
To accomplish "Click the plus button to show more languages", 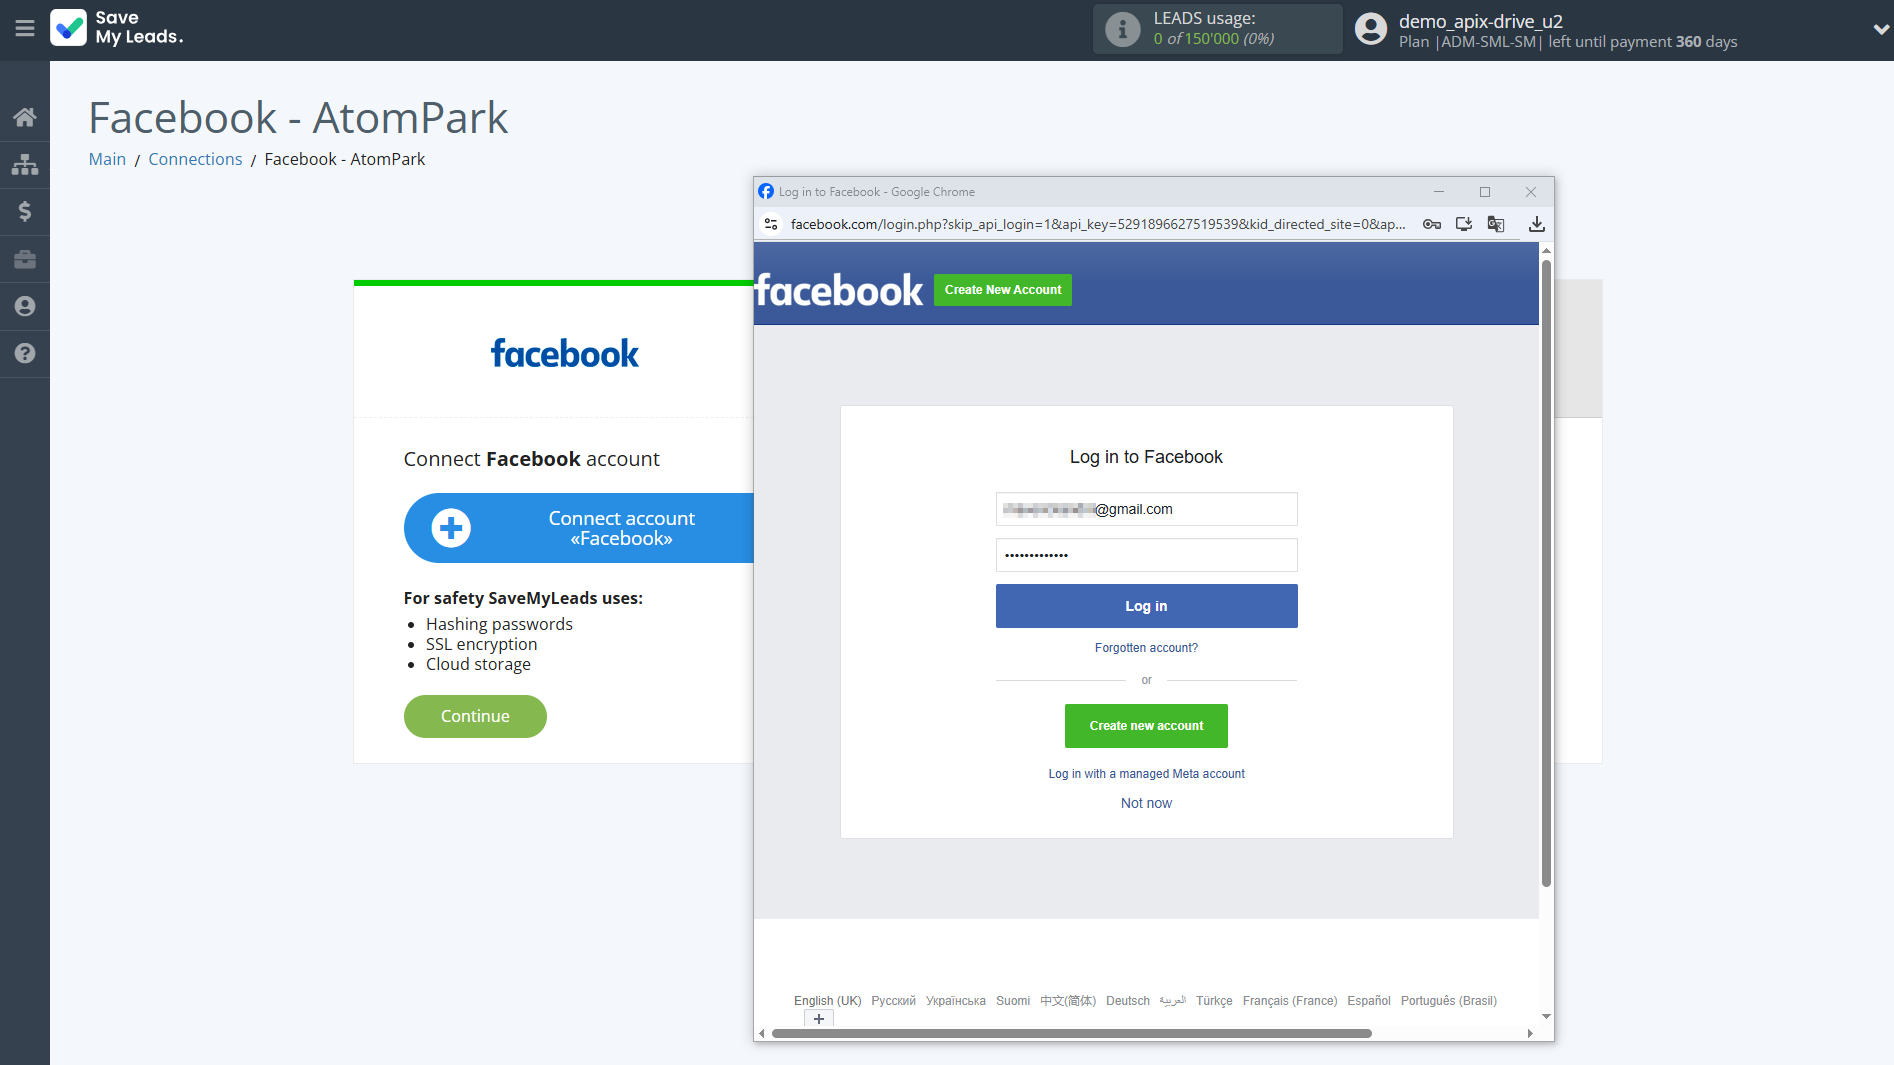I will (819, 1019).
